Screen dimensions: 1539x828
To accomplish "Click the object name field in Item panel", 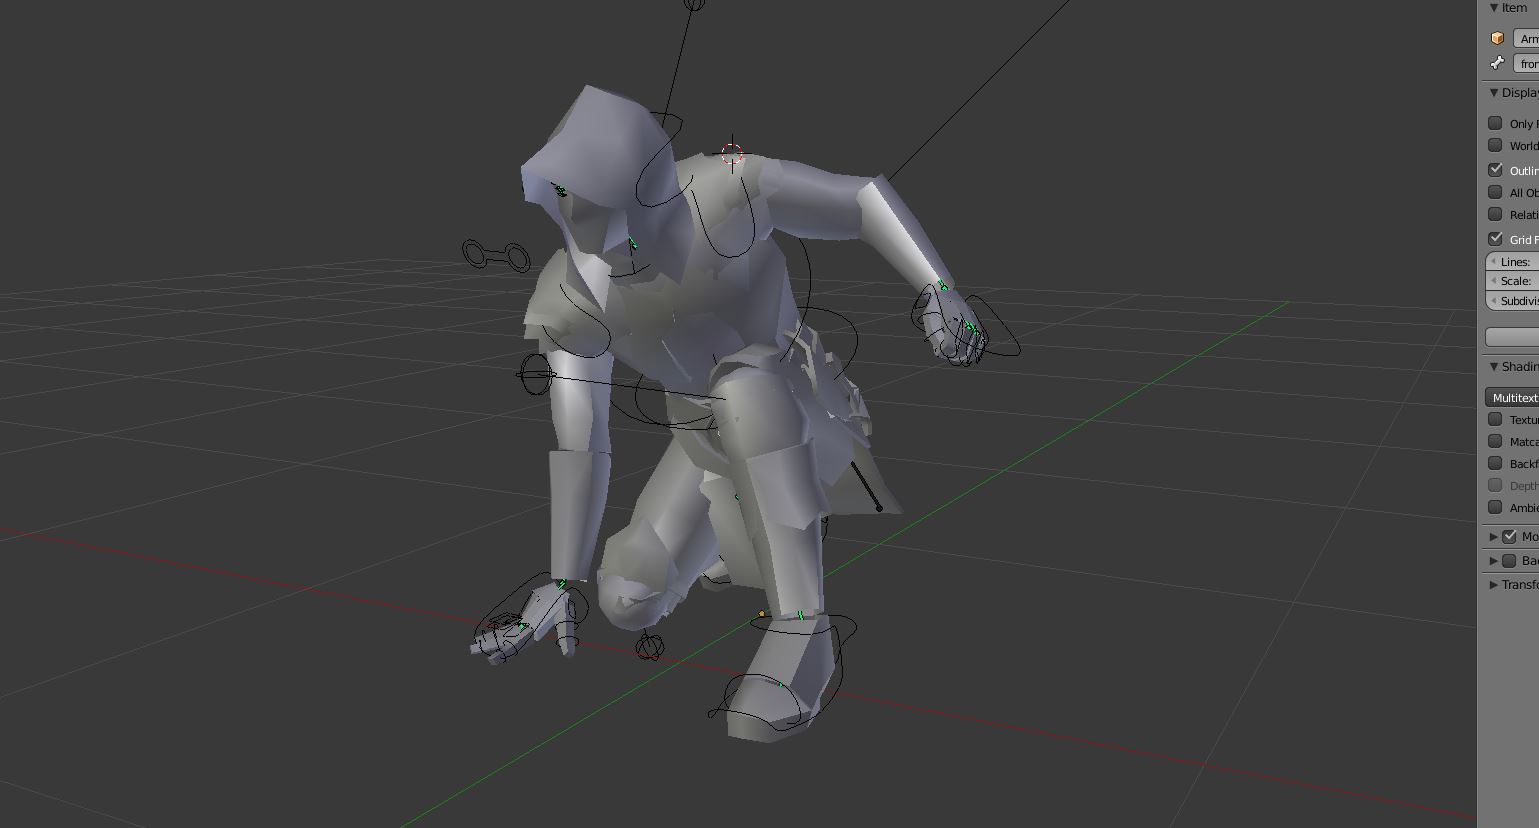I will point(1526,38).
